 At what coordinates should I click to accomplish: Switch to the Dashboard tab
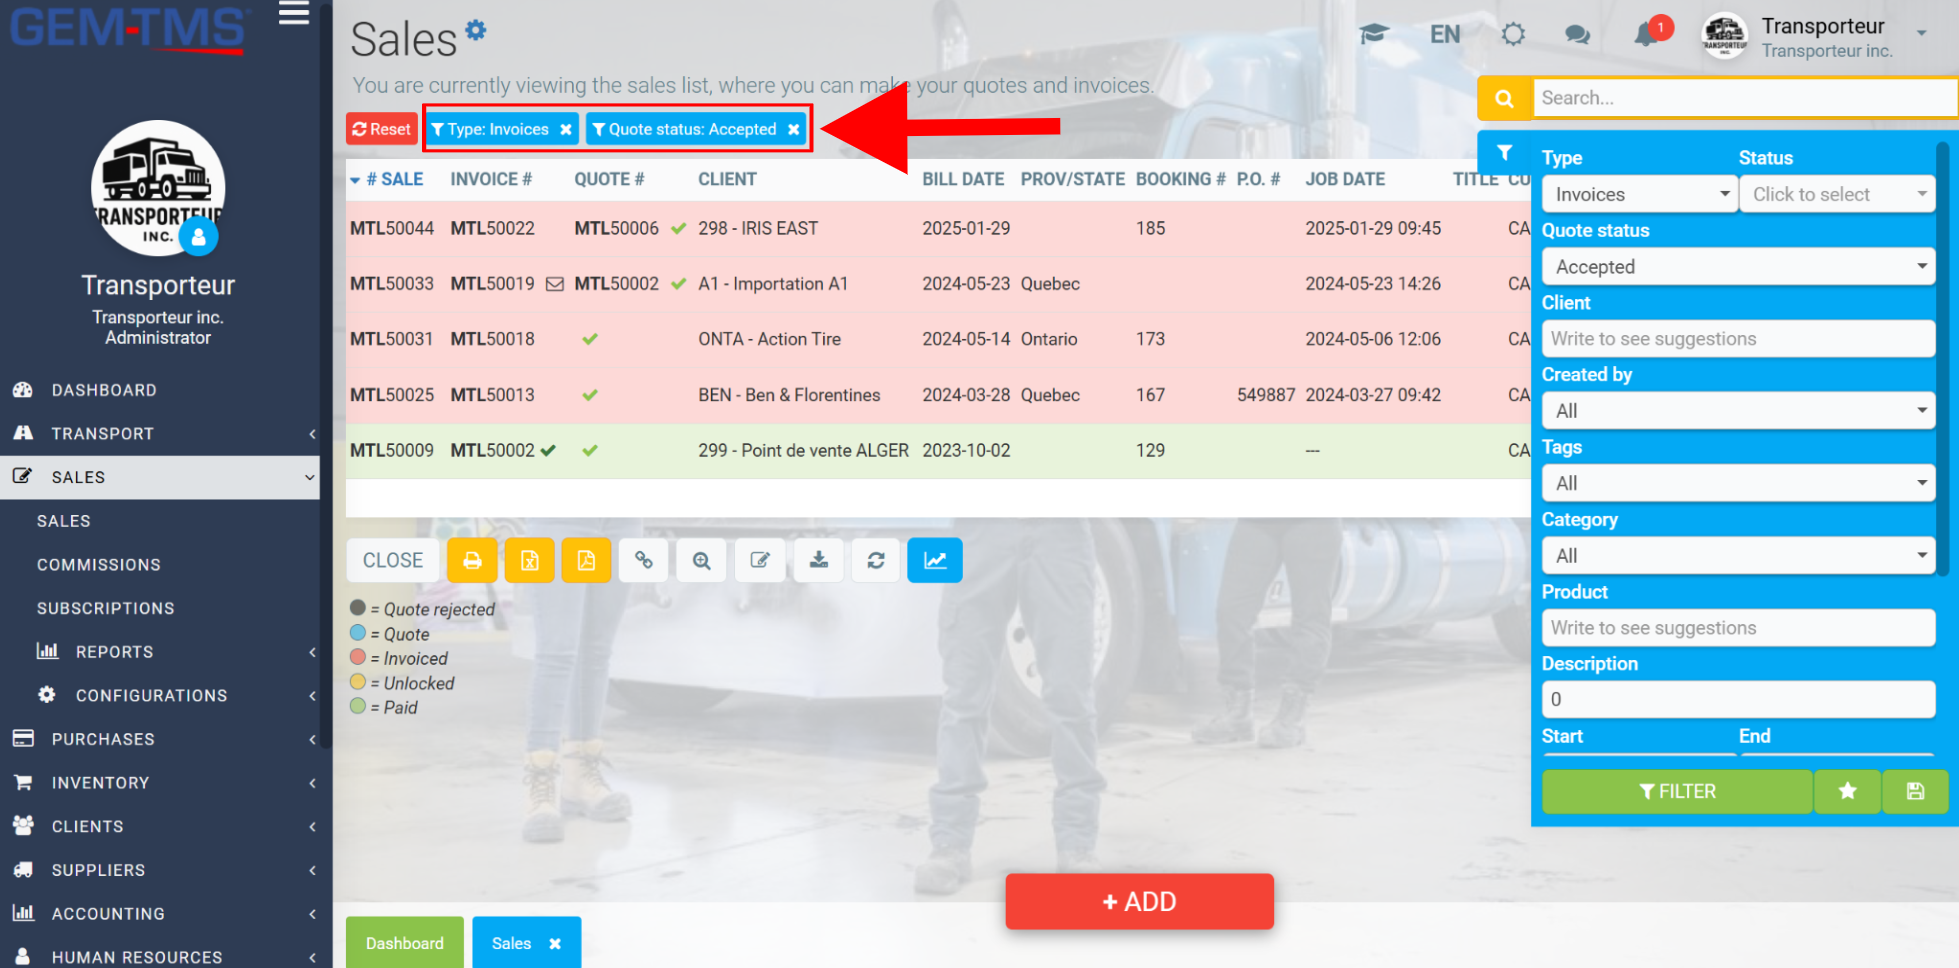(x=405, y=943)
